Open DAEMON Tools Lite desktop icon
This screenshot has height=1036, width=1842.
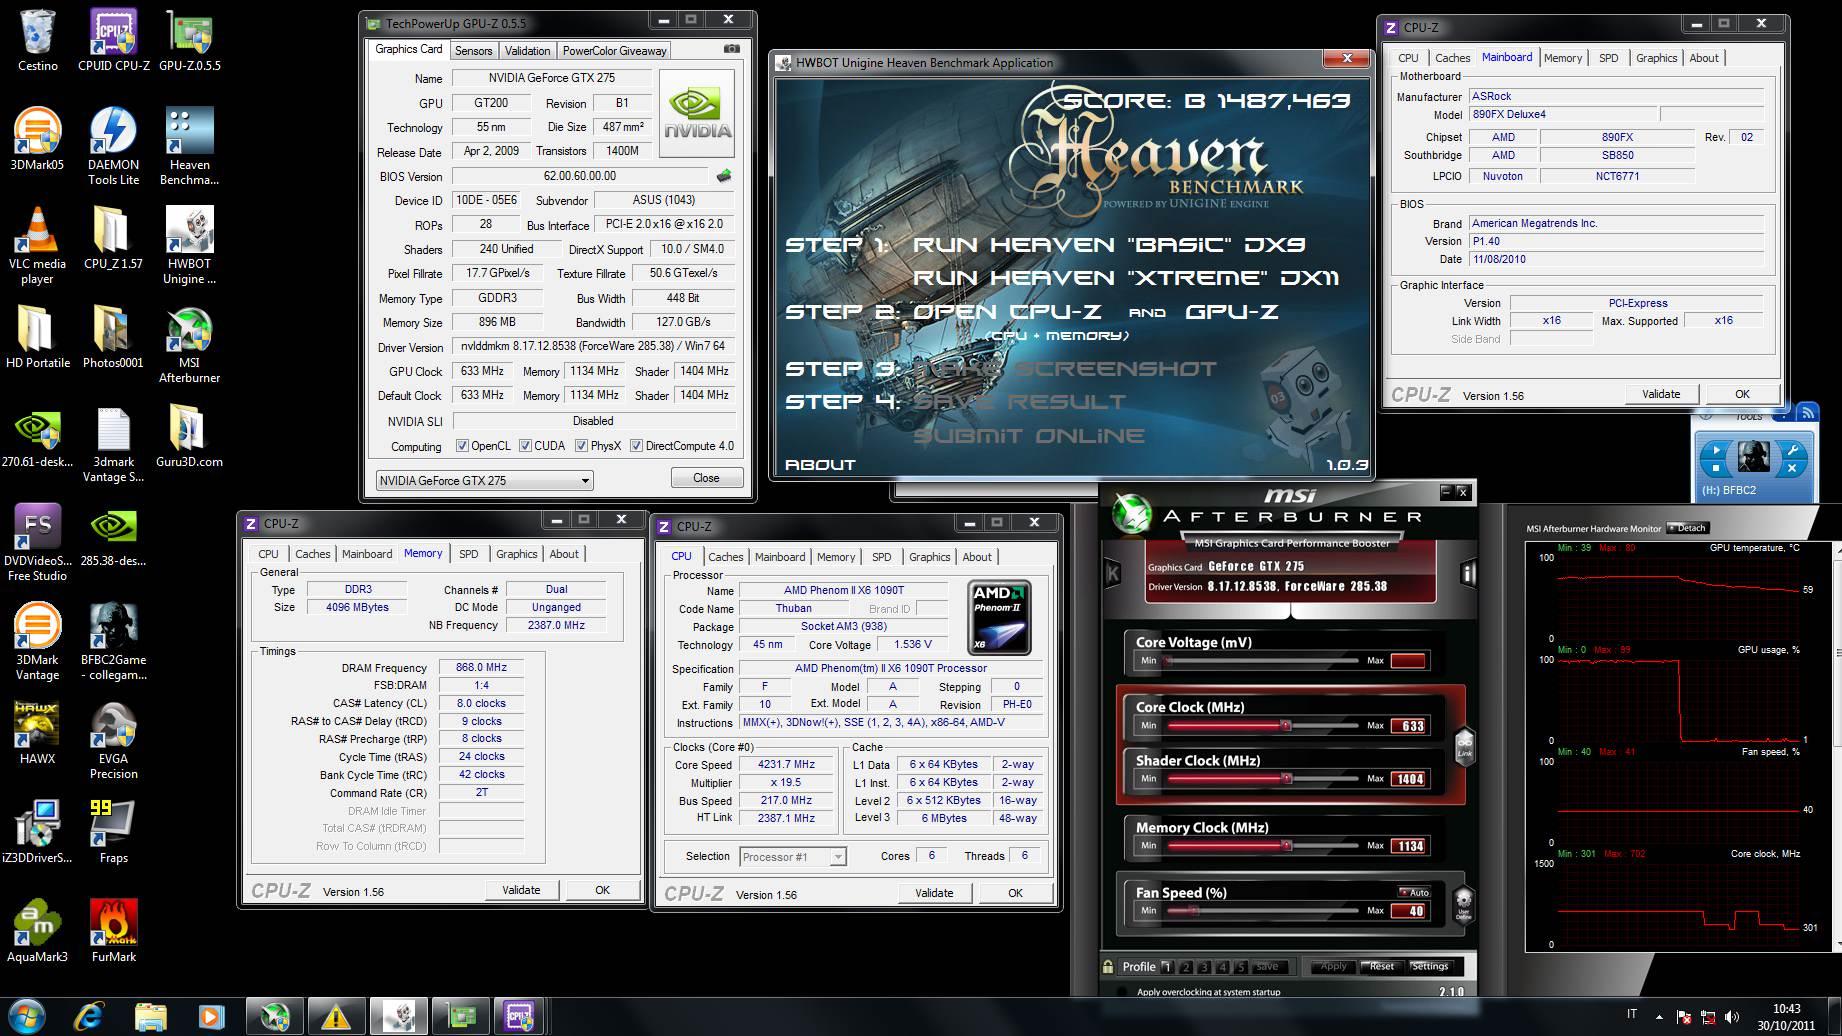(113, 146)
